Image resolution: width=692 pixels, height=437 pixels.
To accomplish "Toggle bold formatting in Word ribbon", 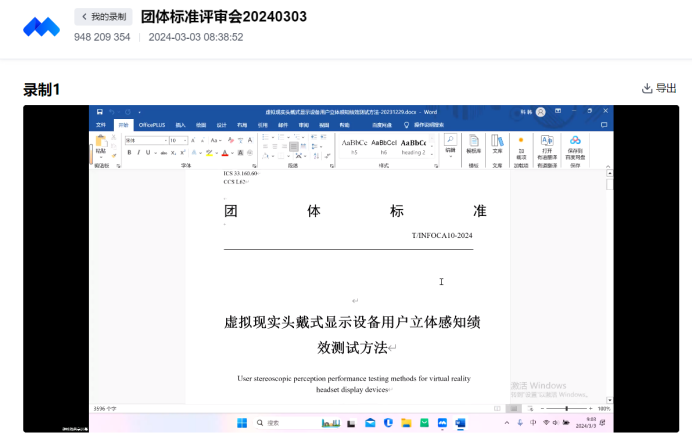I will pyautogui.click(x=128, y=153).
